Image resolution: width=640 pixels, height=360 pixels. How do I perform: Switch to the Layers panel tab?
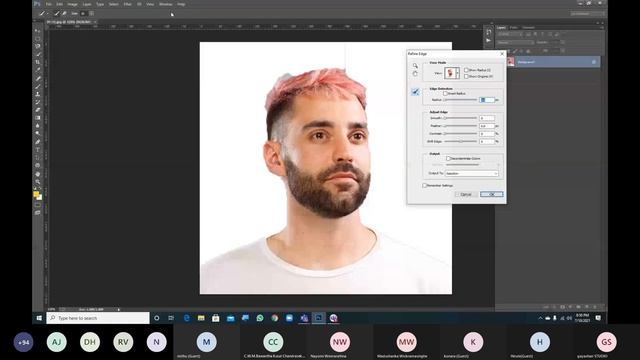[x=501, y=27]
